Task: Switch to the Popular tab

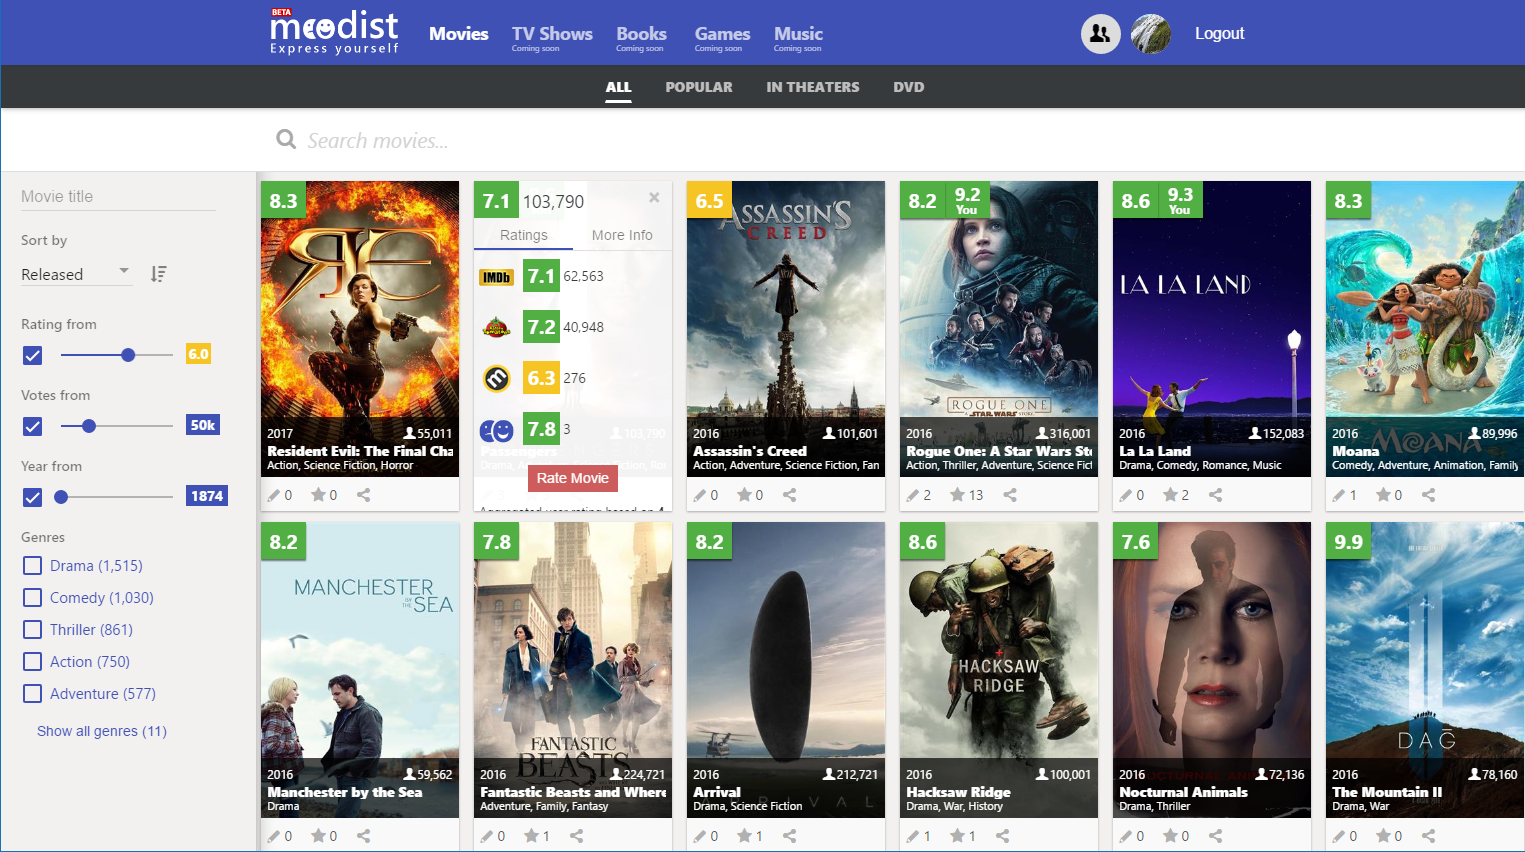Action: click(x=699, y=87)
